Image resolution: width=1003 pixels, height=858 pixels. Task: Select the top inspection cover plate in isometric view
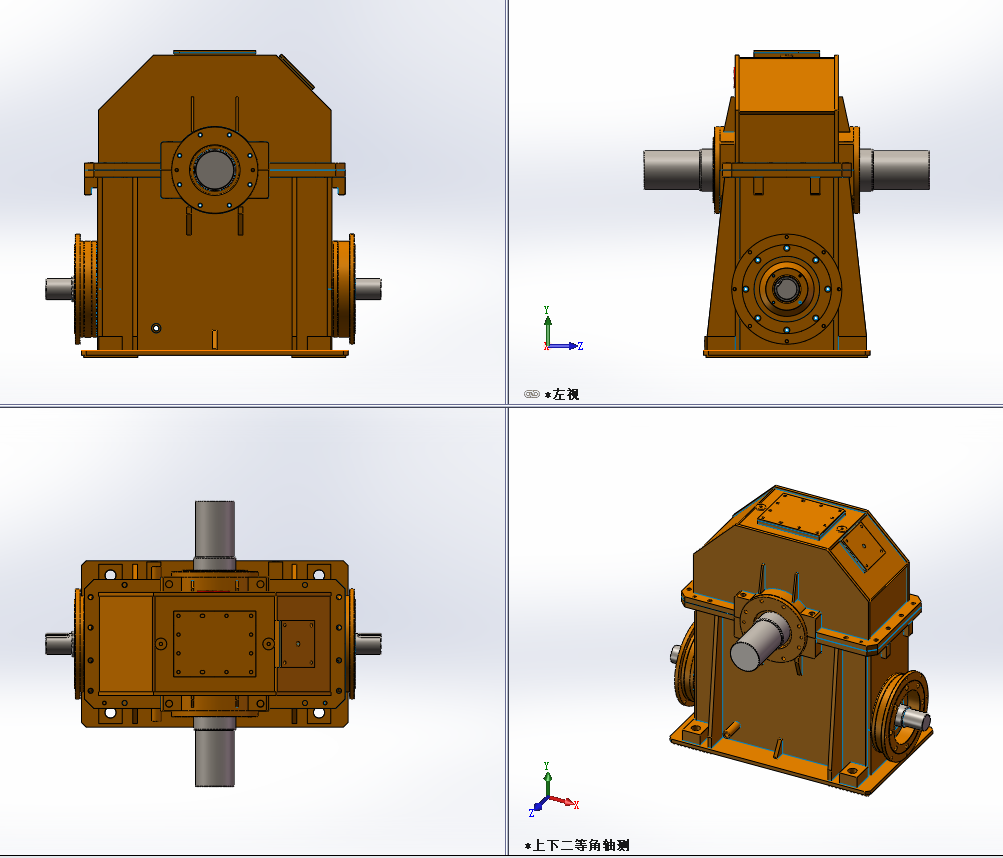(x=802, y=516)
